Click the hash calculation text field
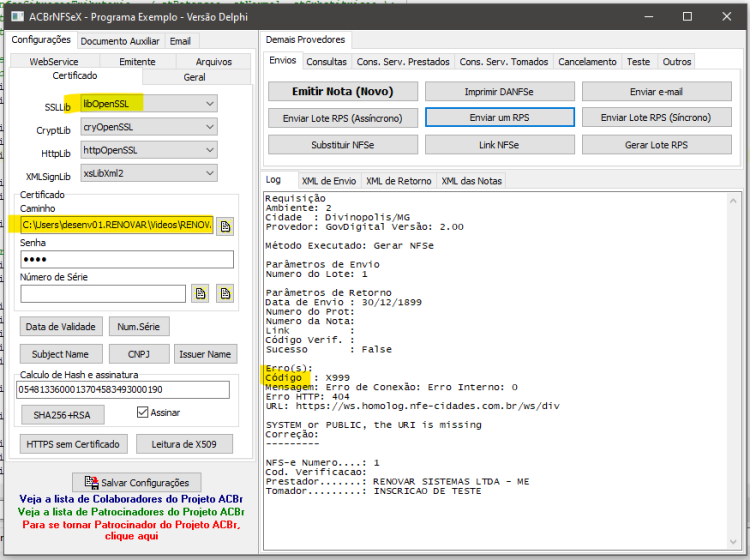Screen dimensions: 750x560 123,390
